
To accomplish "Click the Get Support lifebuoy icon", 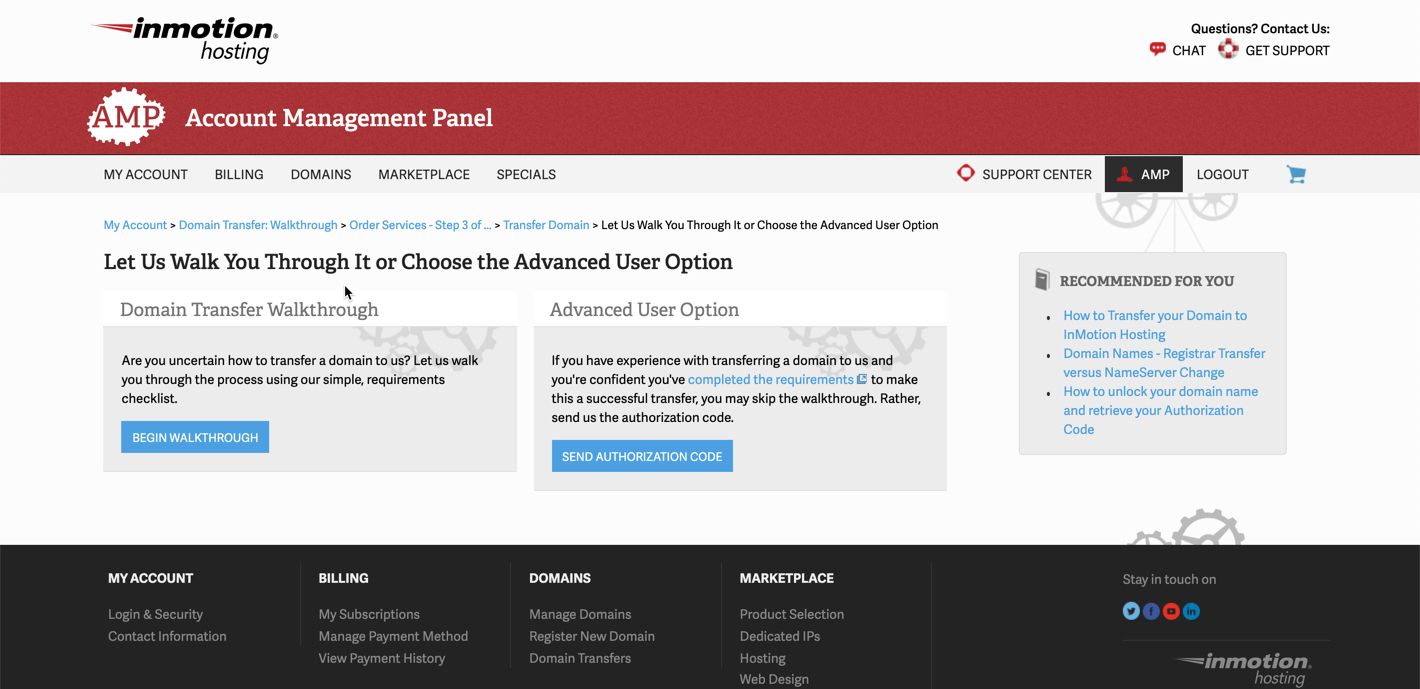I will (1228, 50).
